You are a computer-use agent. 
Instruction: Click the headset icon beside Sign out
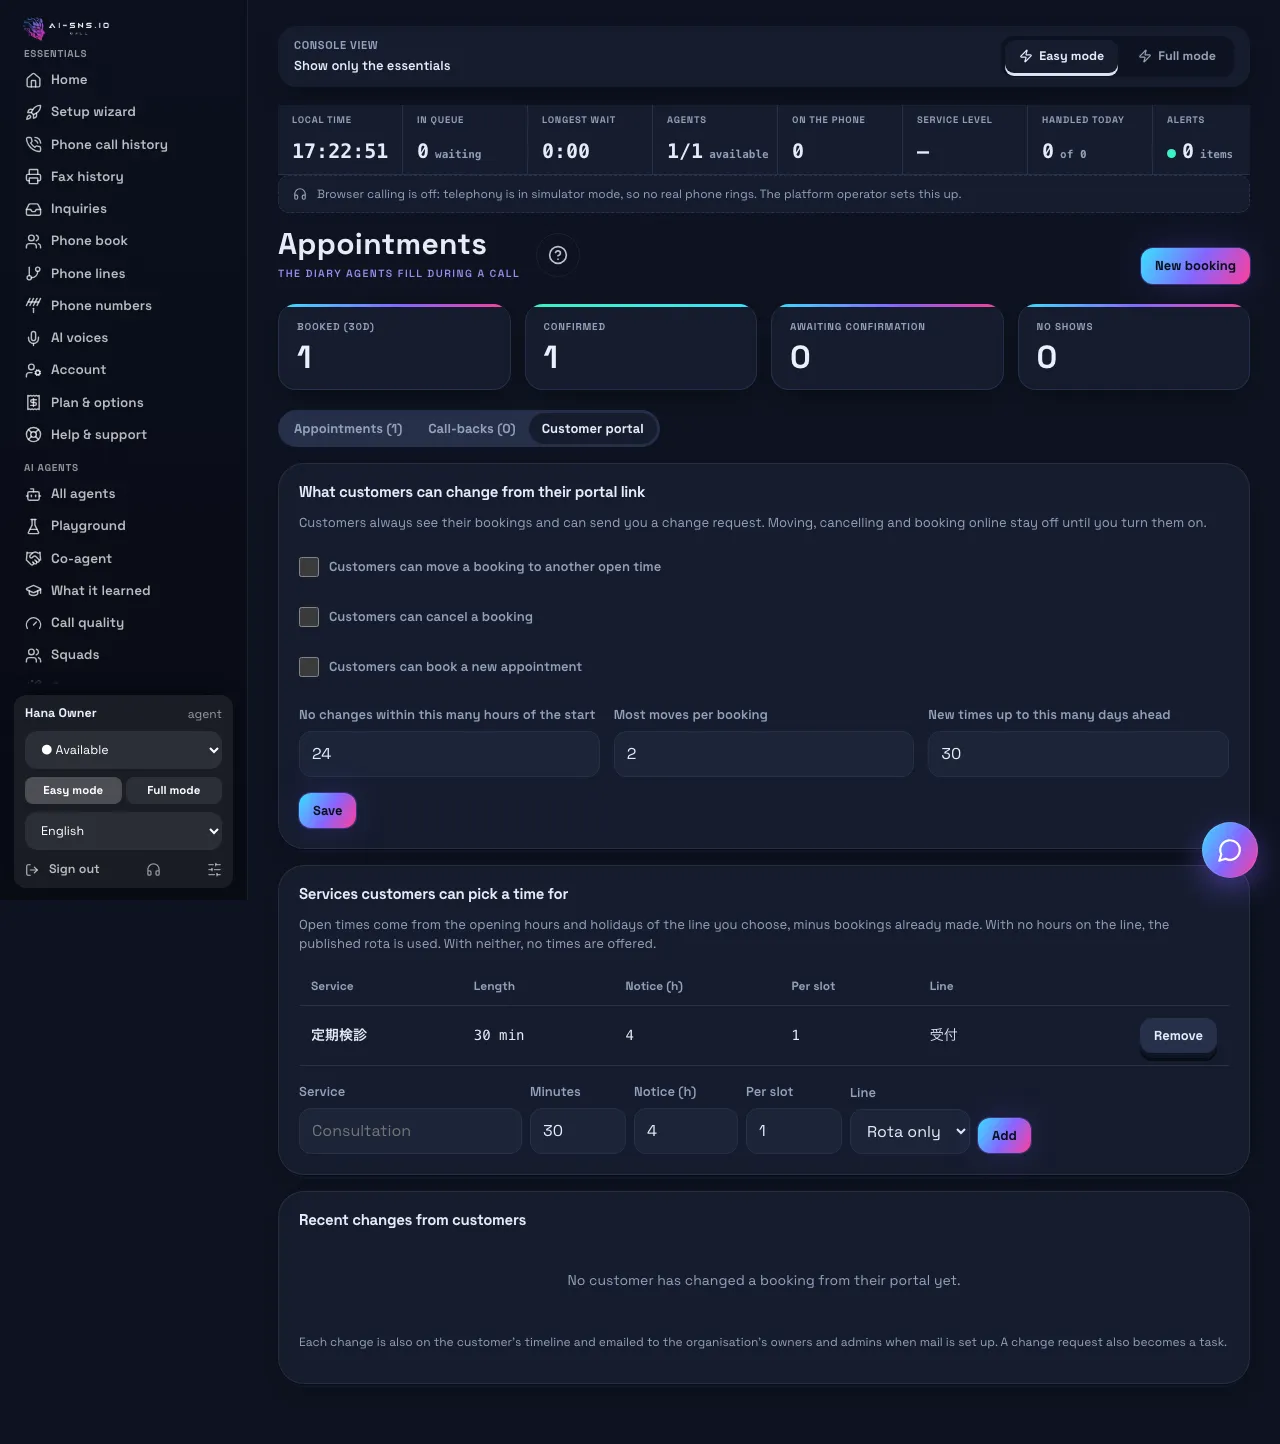click(153, 870)
